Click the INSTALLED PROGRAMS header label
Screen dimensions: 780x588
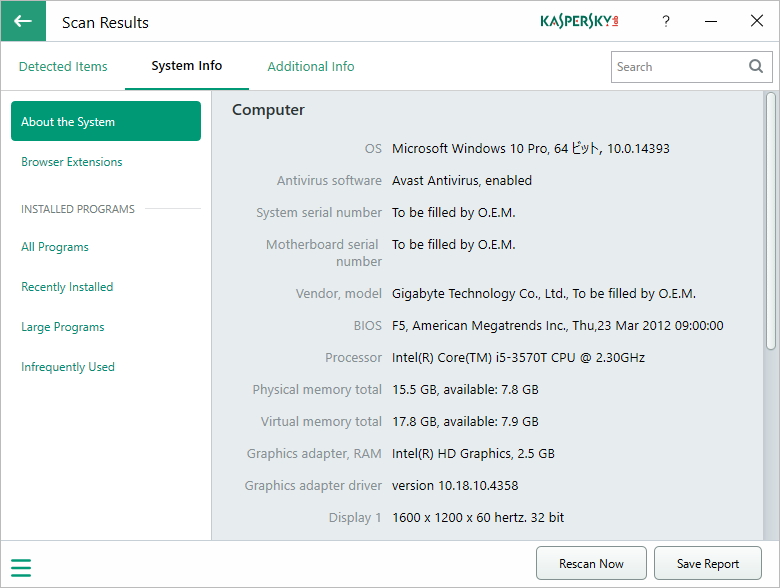[78, 209]
